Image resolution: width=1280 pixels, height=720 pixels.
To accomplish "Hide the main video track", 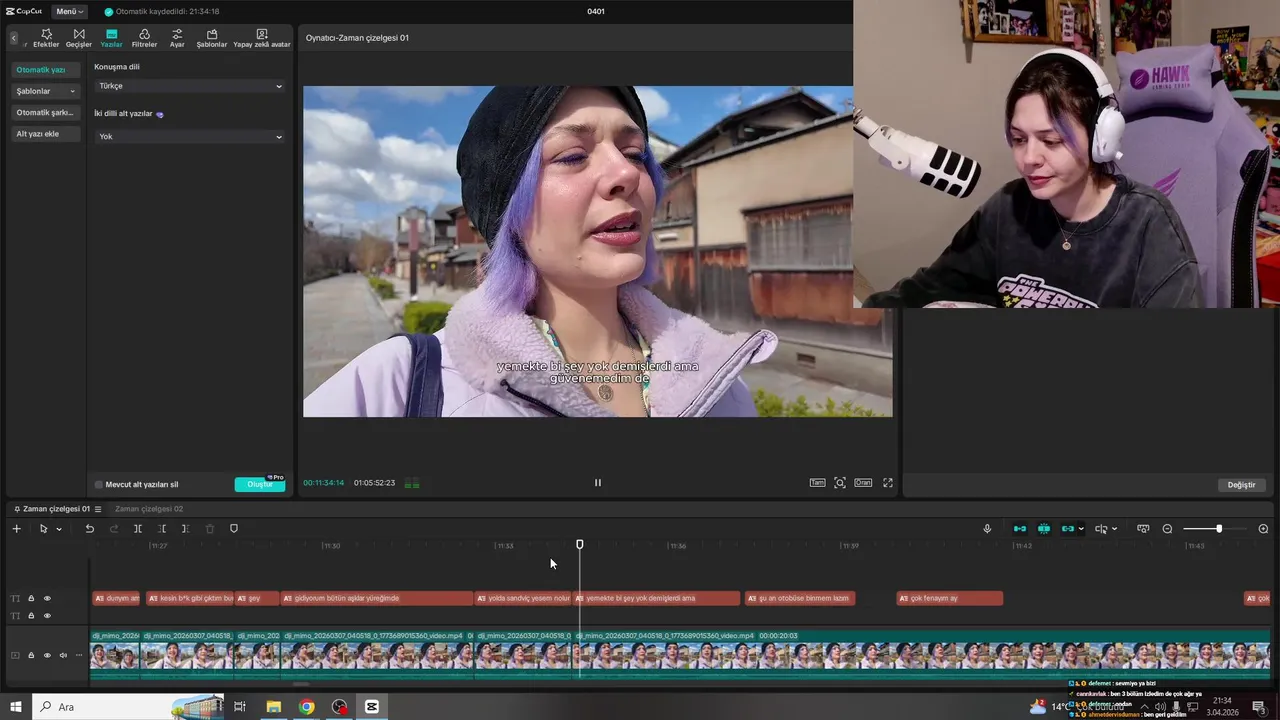I will (47, 656).
